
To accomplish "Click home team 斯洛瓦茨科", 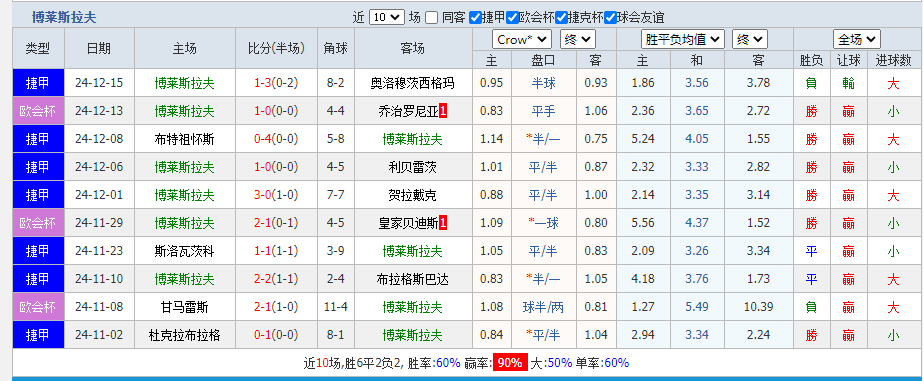I will [x=185, y=251].
